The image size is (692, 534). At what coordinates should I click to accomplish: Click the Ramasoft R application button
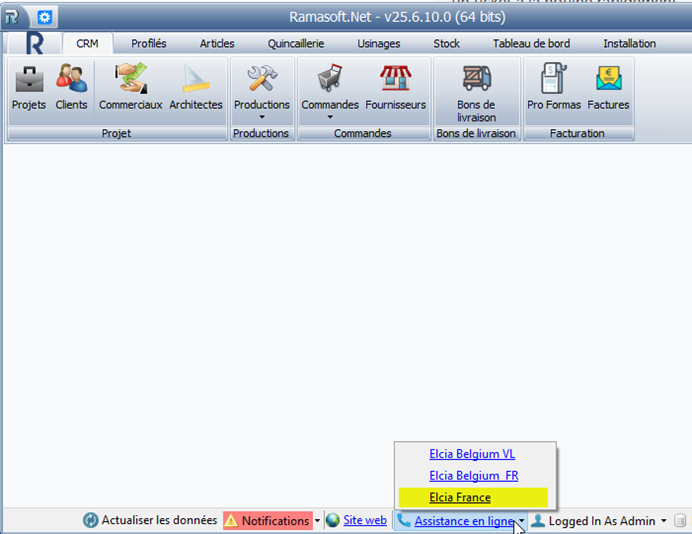click(32, 44)
